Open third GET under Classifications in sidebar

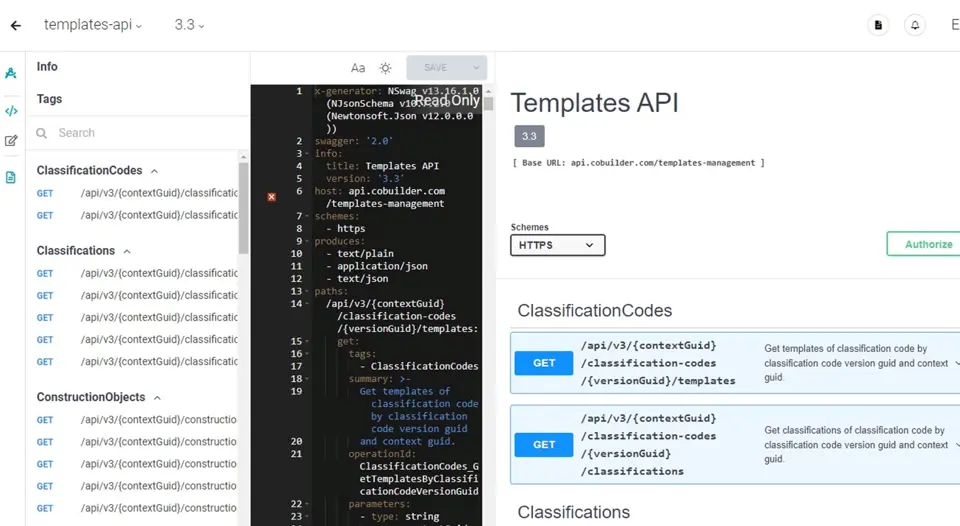coord(137,317)
